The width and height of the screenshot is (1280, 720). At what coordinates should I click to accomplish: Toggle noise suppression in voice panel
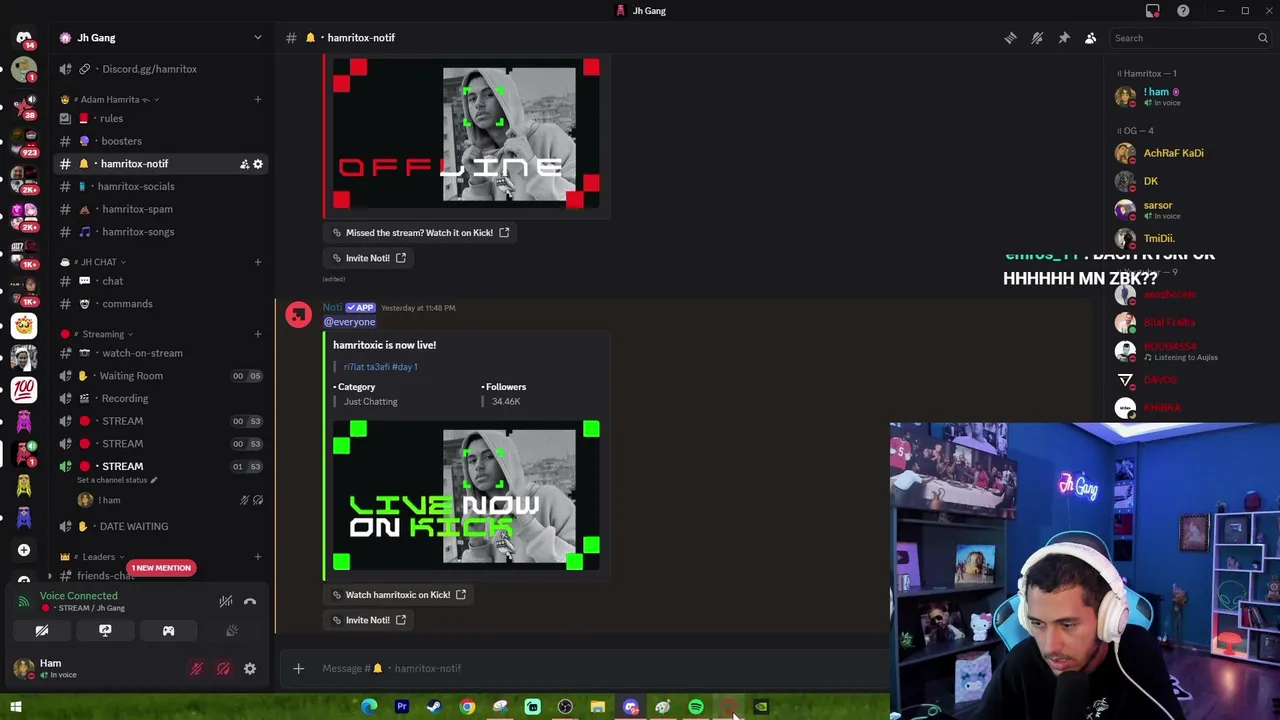pyautogui.click(x=226, y=602)
